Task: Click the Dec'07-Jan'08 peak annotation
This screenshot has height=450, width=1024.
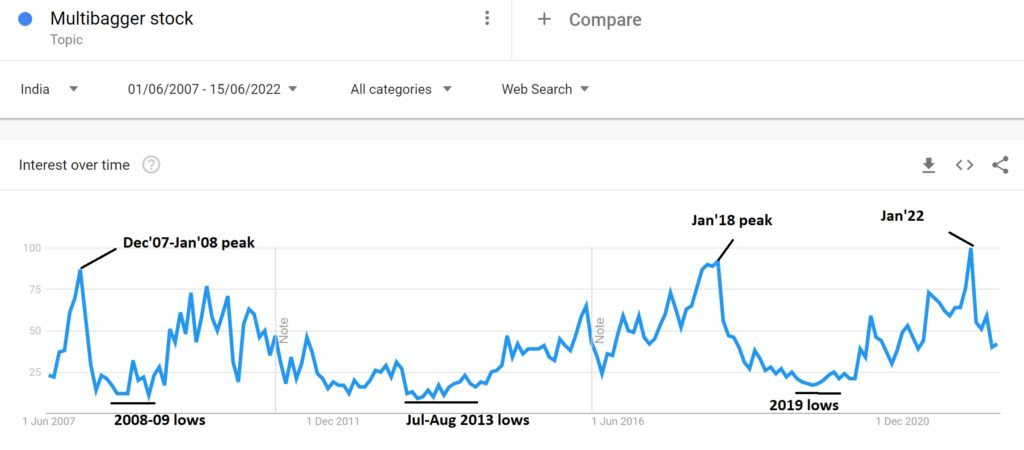Action: pos(188,242)
